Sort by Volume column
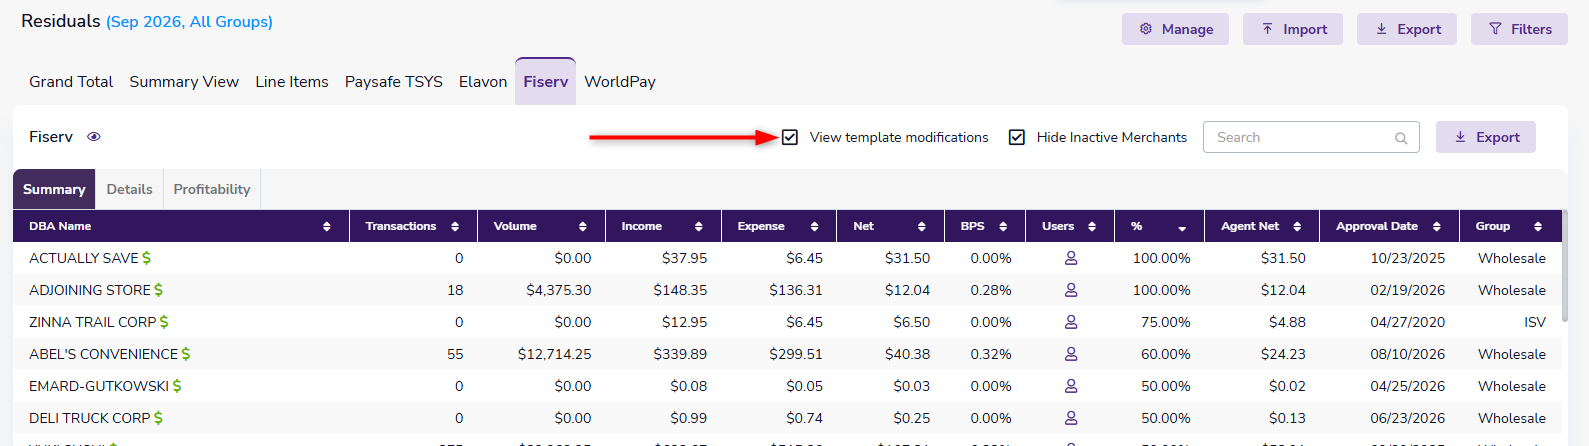The width and height of the screenshot is (1589, 446). [583, 227]
